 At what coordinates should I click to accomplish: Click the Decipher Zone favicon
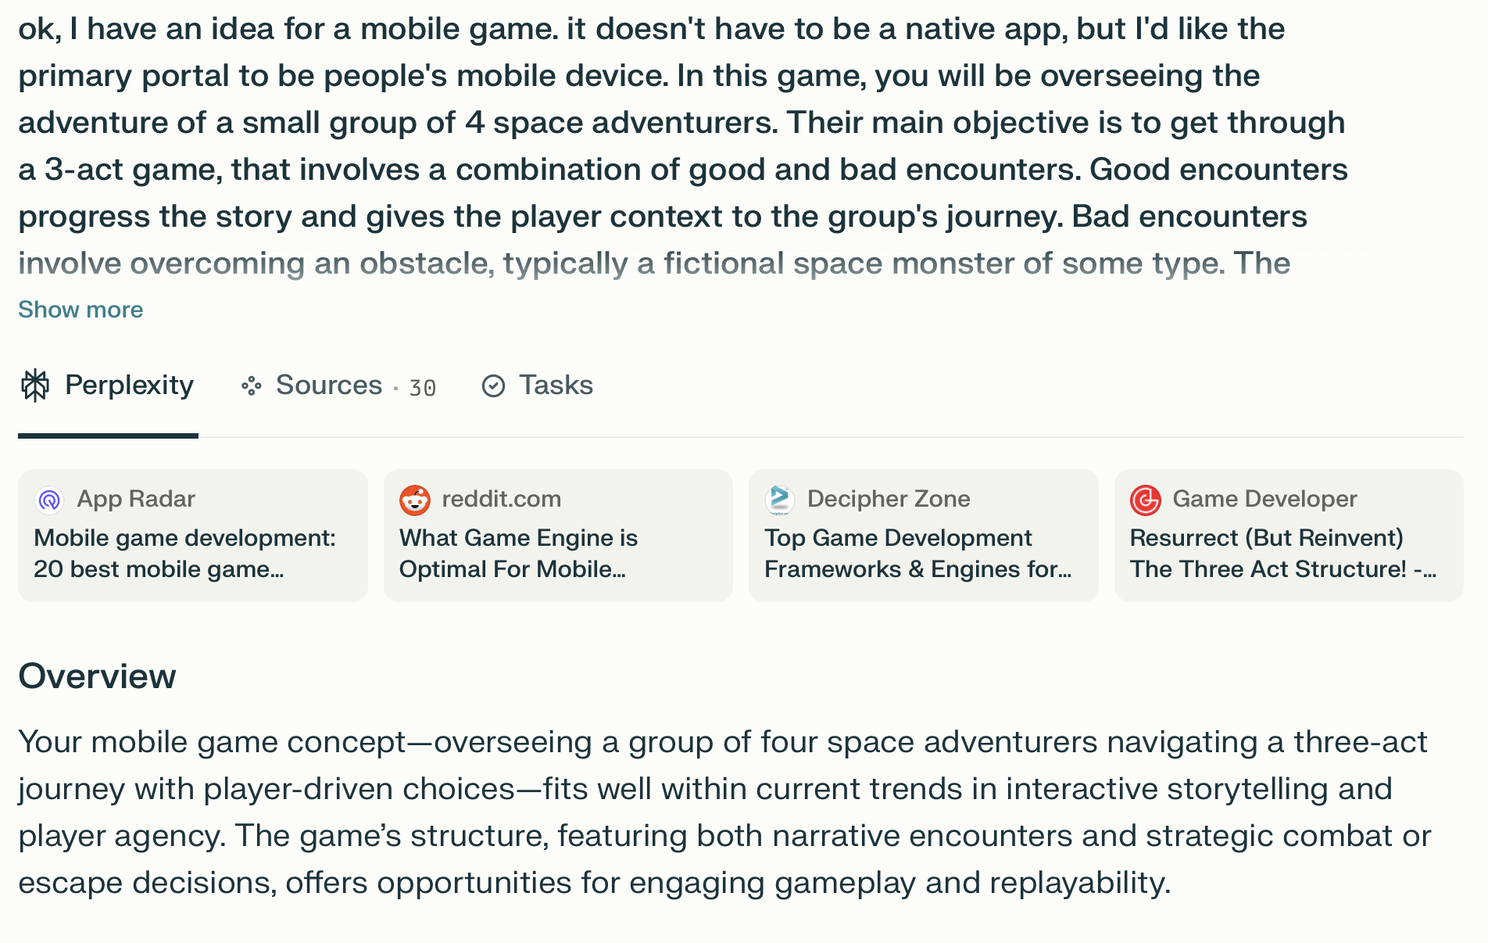click(x=780, y=499)
